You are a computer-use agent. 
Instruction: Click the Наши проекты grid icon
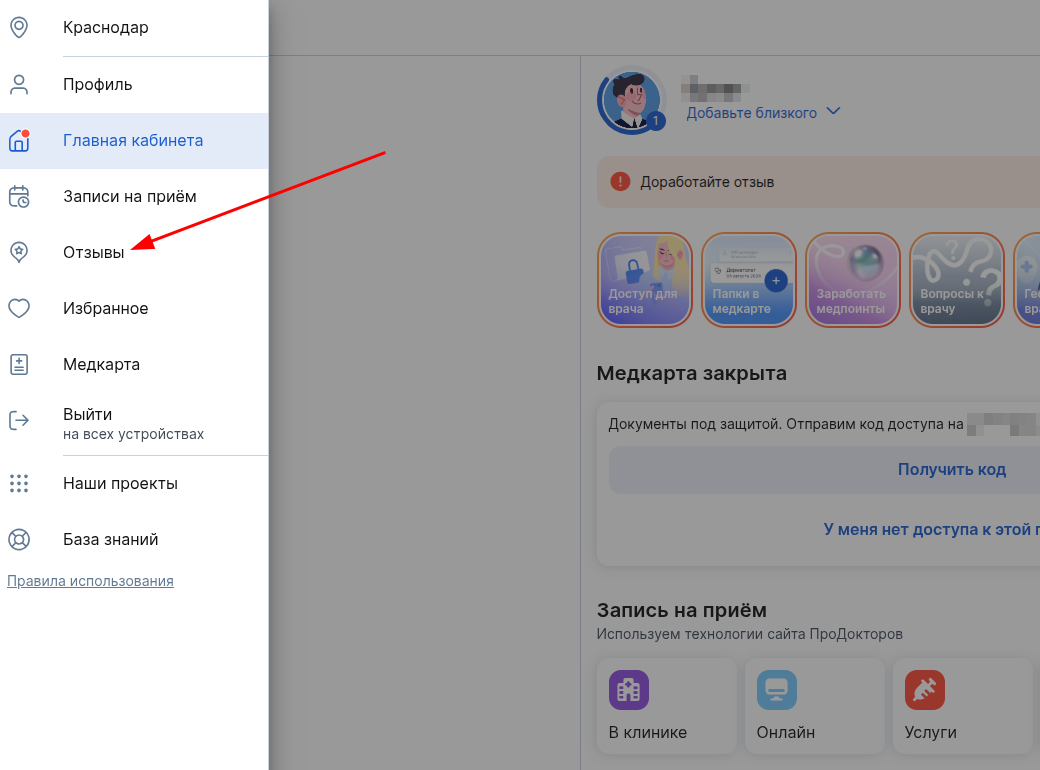tap(19, 483)
